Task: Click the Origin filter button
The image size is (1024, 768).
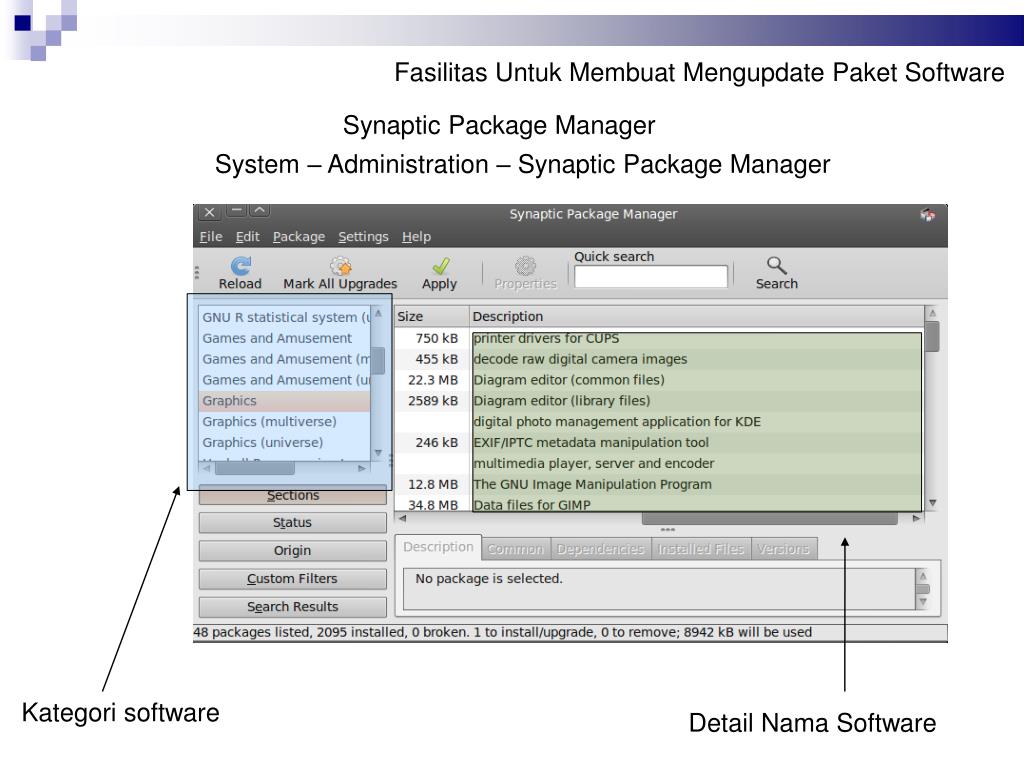Action: tap(293, 551)
